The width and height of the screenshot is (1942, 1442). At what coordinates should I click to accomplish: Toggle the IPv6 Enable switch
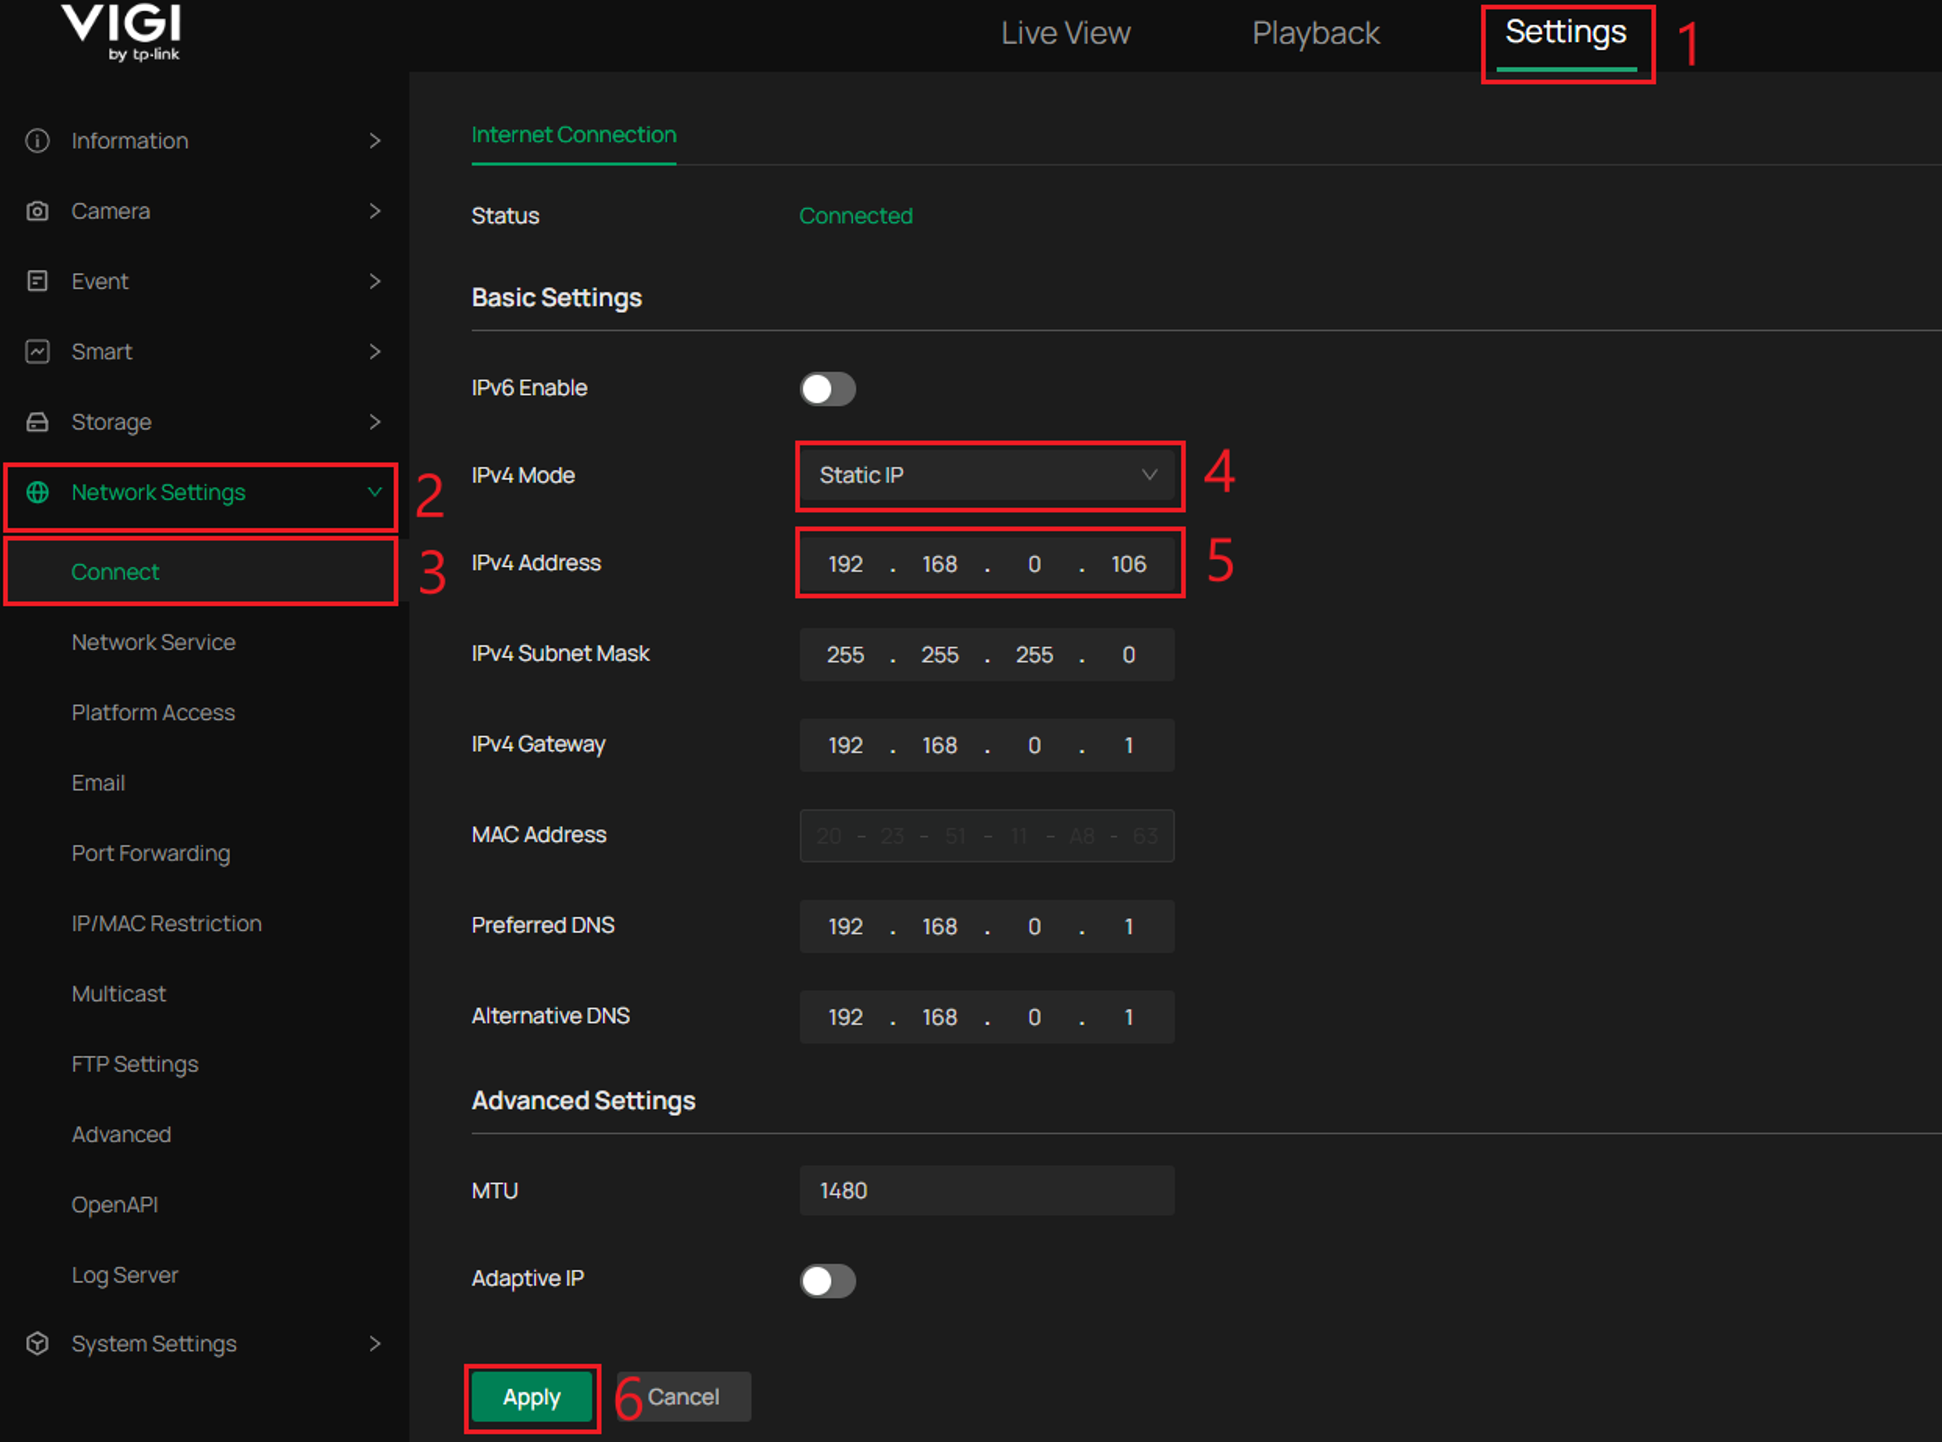(827, 389)
